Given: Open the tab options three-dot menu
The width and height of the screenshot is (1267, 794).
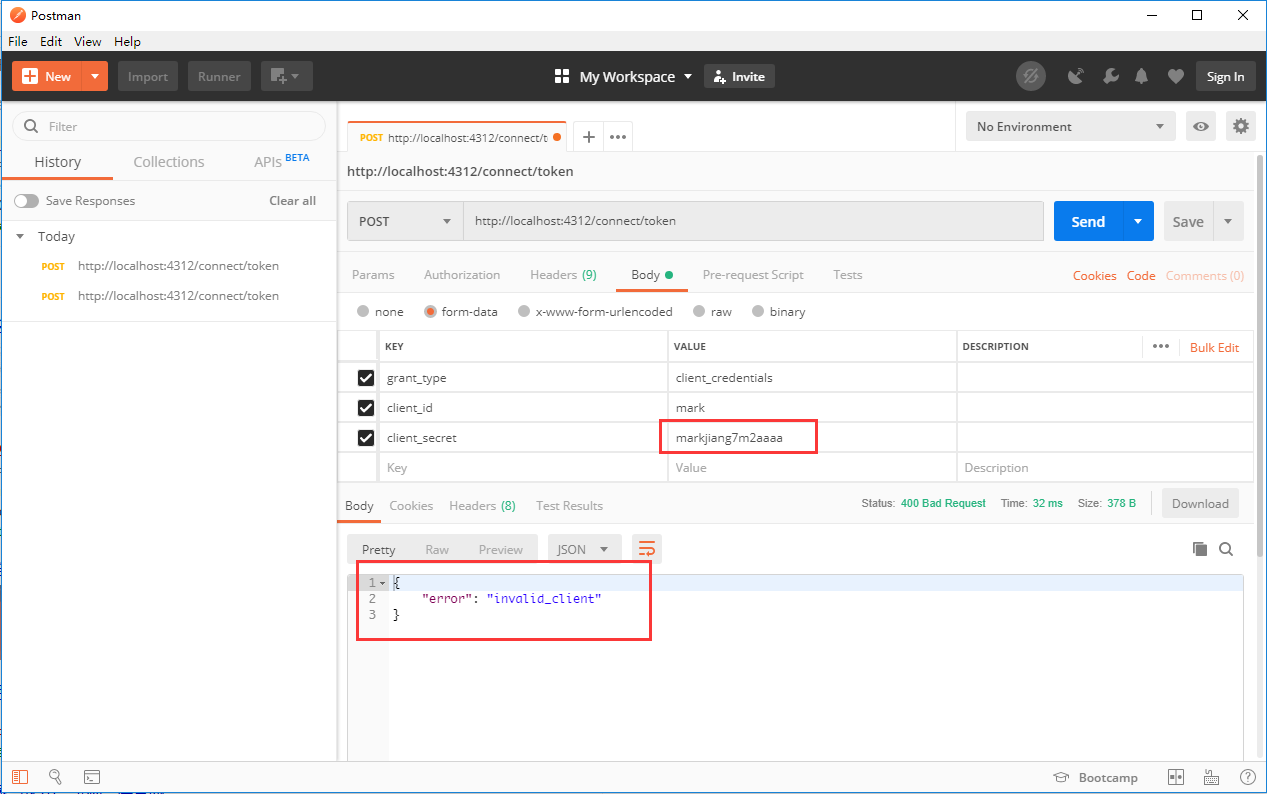Looking at the screenshot, I should (x=618, y=137).
